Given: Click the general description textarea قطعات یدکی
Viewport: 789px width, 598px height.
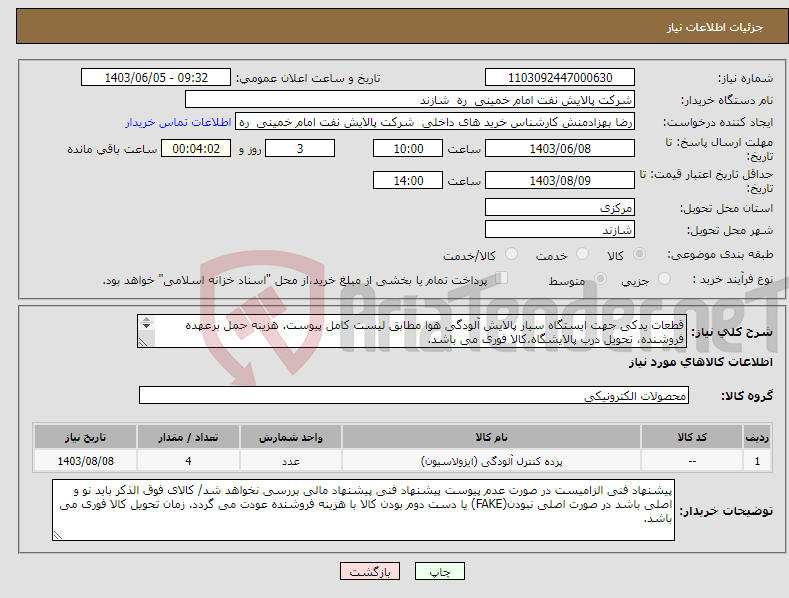Looking at the screenshot, I should click(412, 331).
